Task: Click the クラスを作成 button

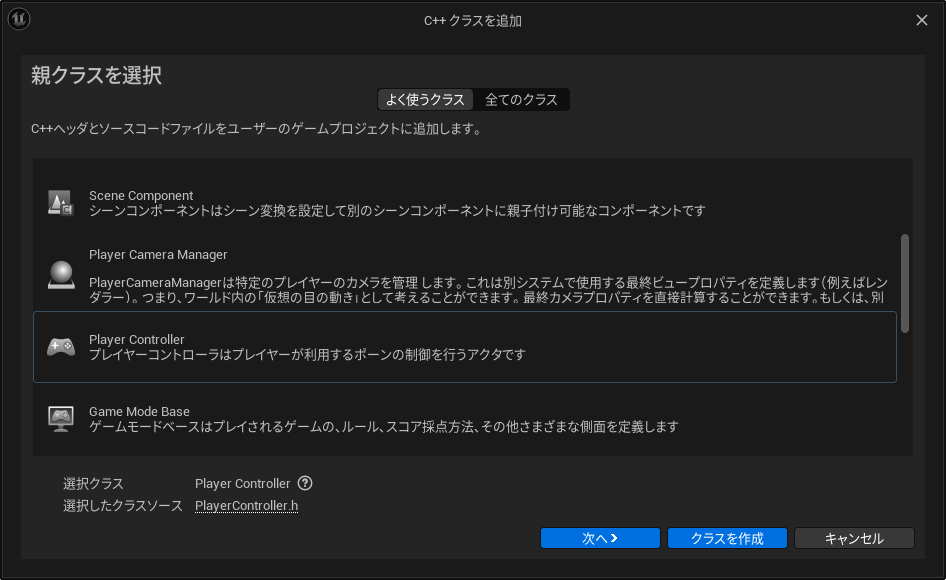Action: (727, 538)
